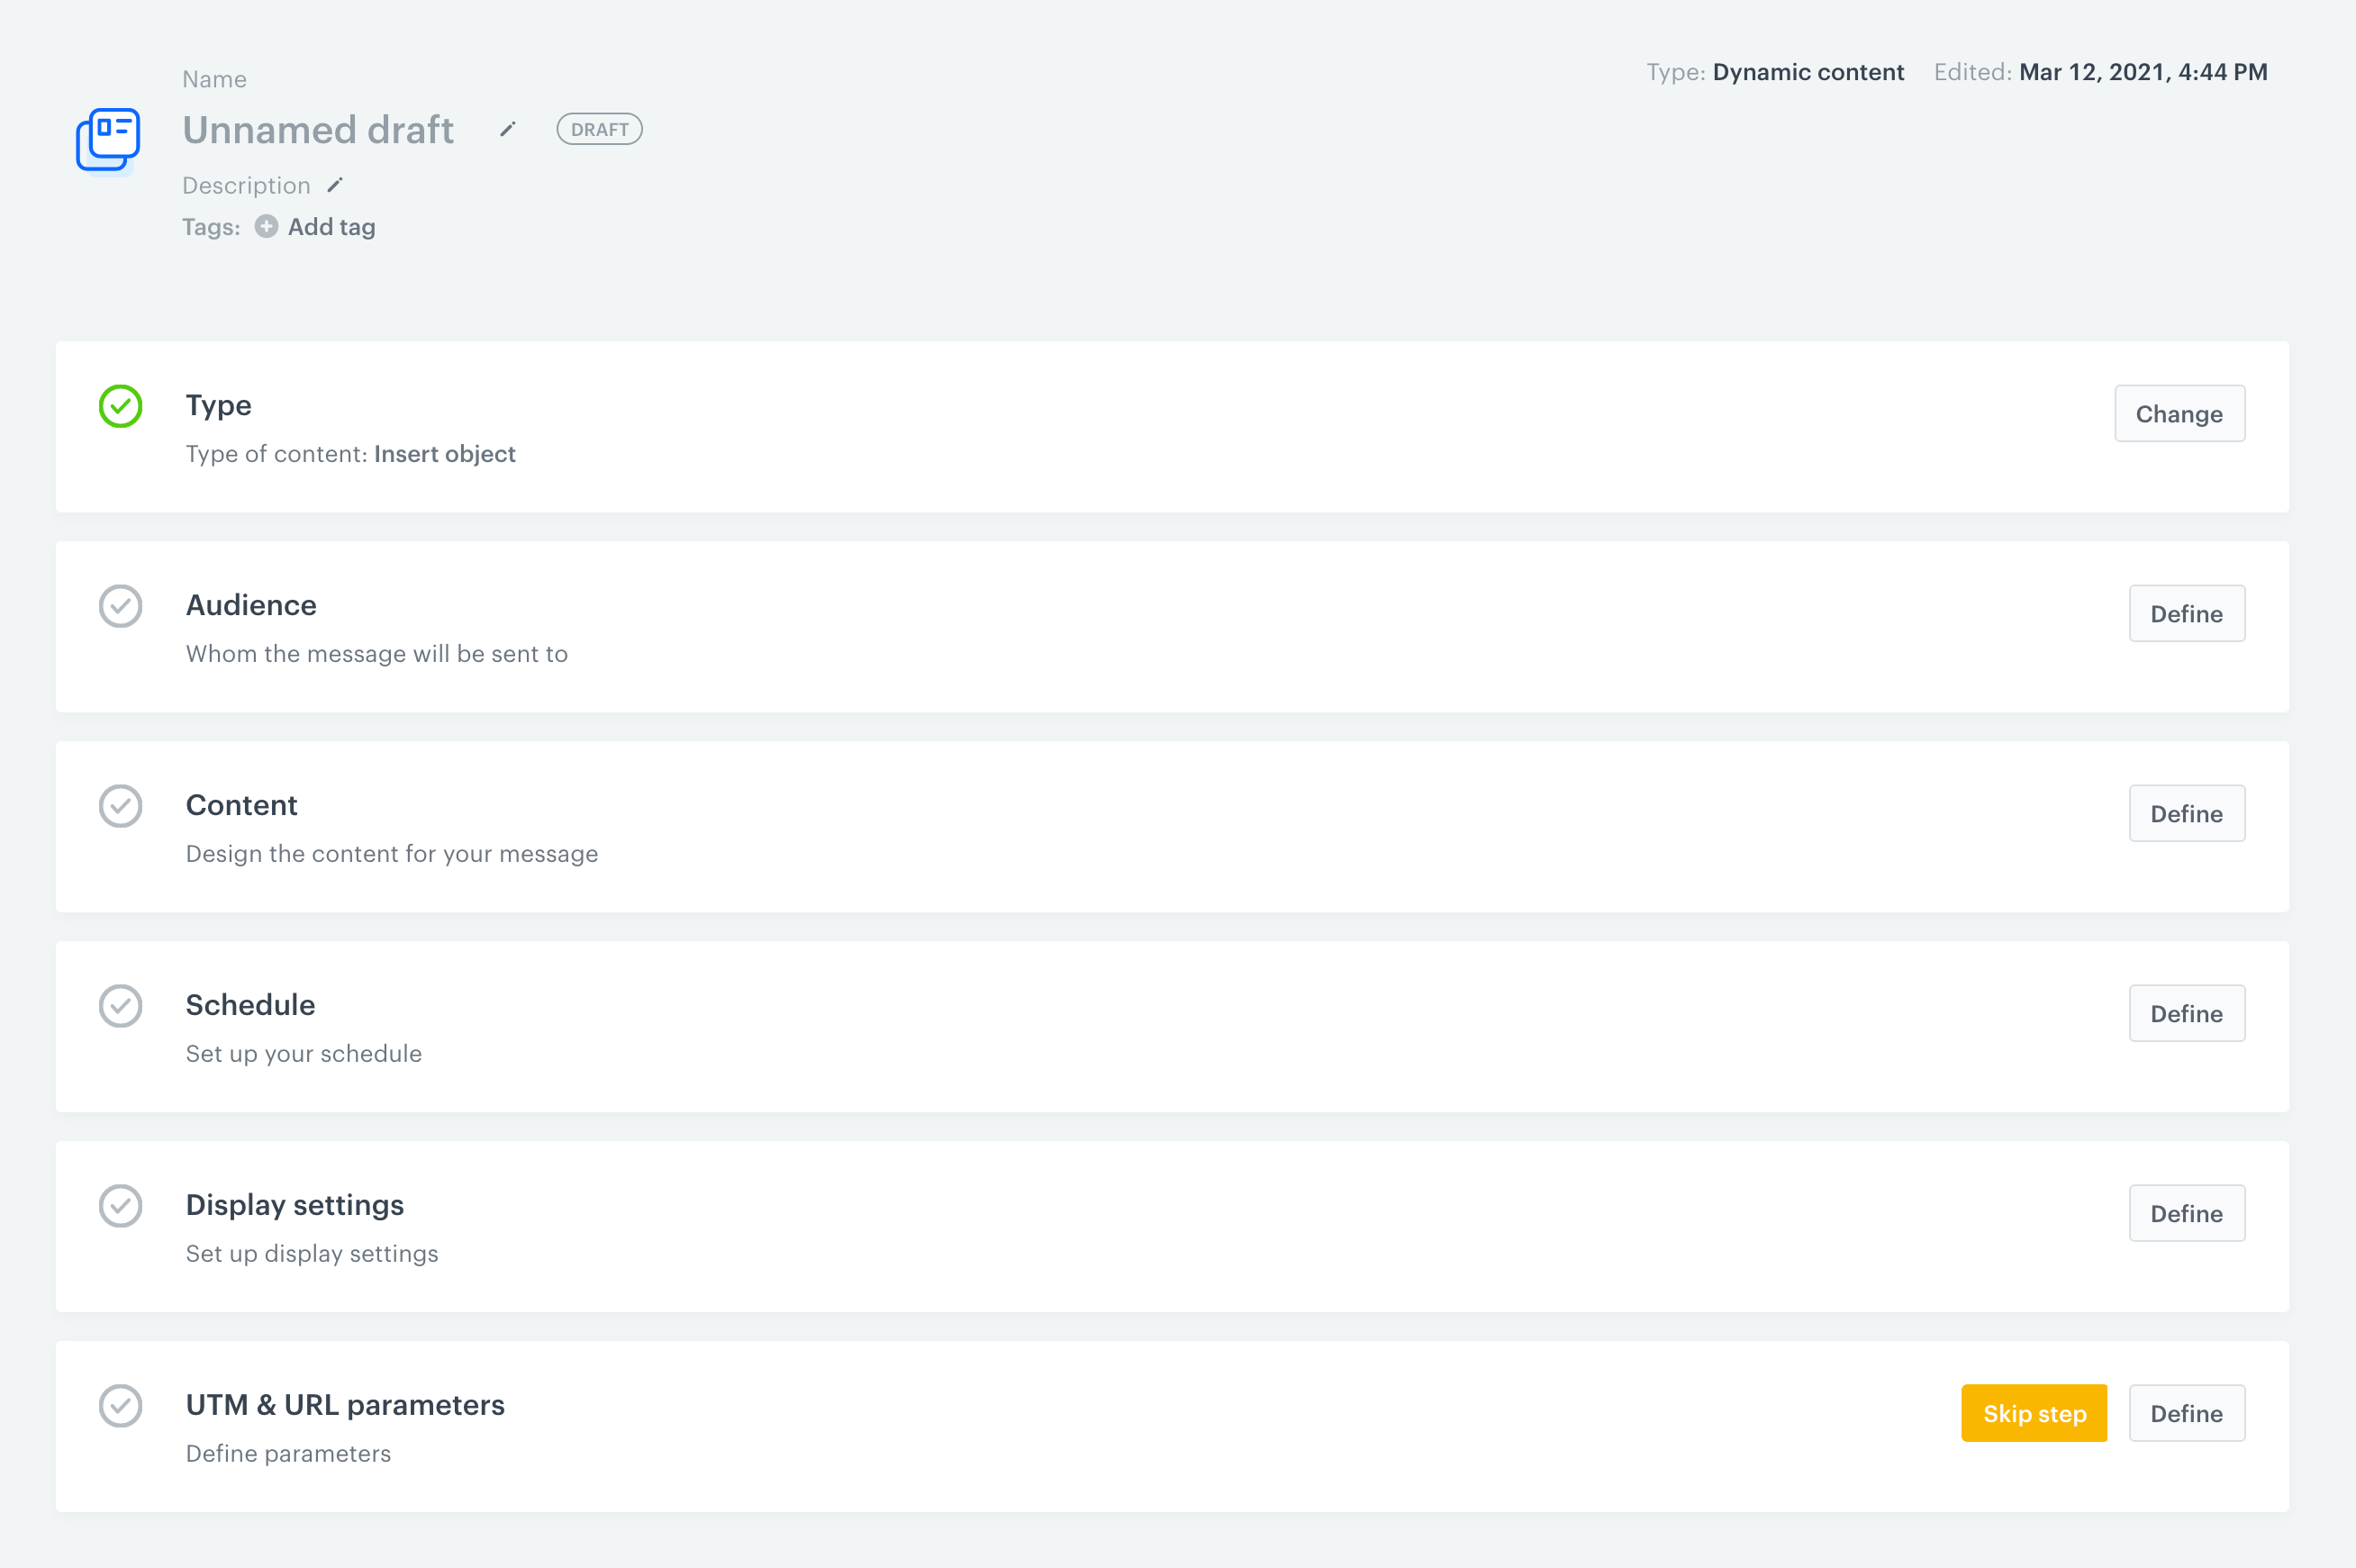This screenshot has height=1568, width=2356.
Task: Define the Content of the message
Action: [x=2187, y=813]
